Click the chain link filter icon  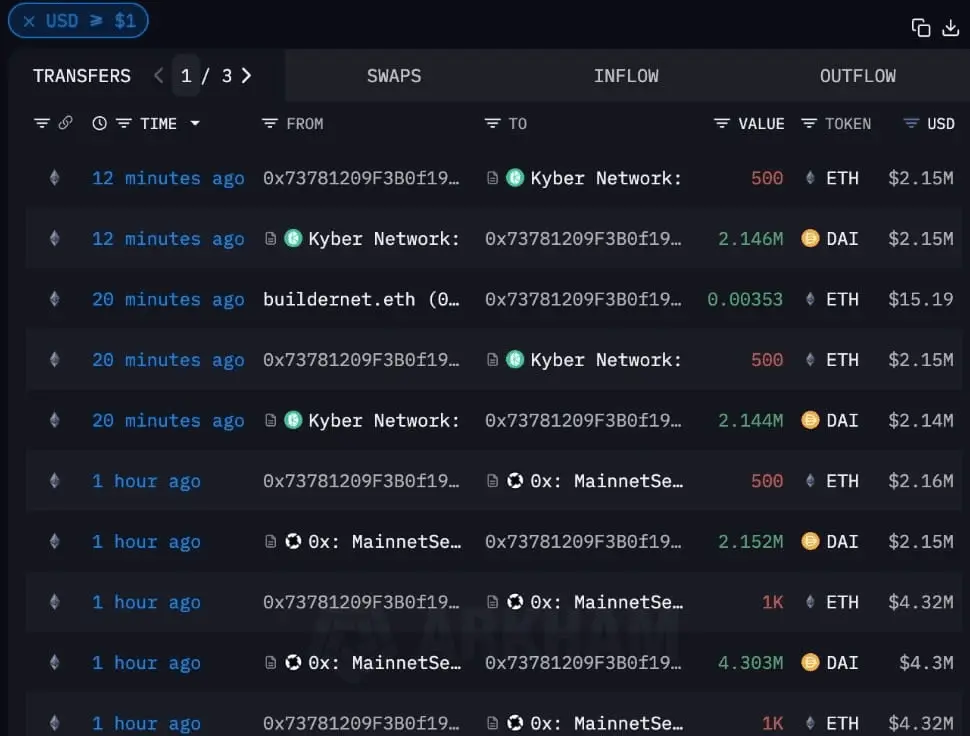tap(65, 122)
